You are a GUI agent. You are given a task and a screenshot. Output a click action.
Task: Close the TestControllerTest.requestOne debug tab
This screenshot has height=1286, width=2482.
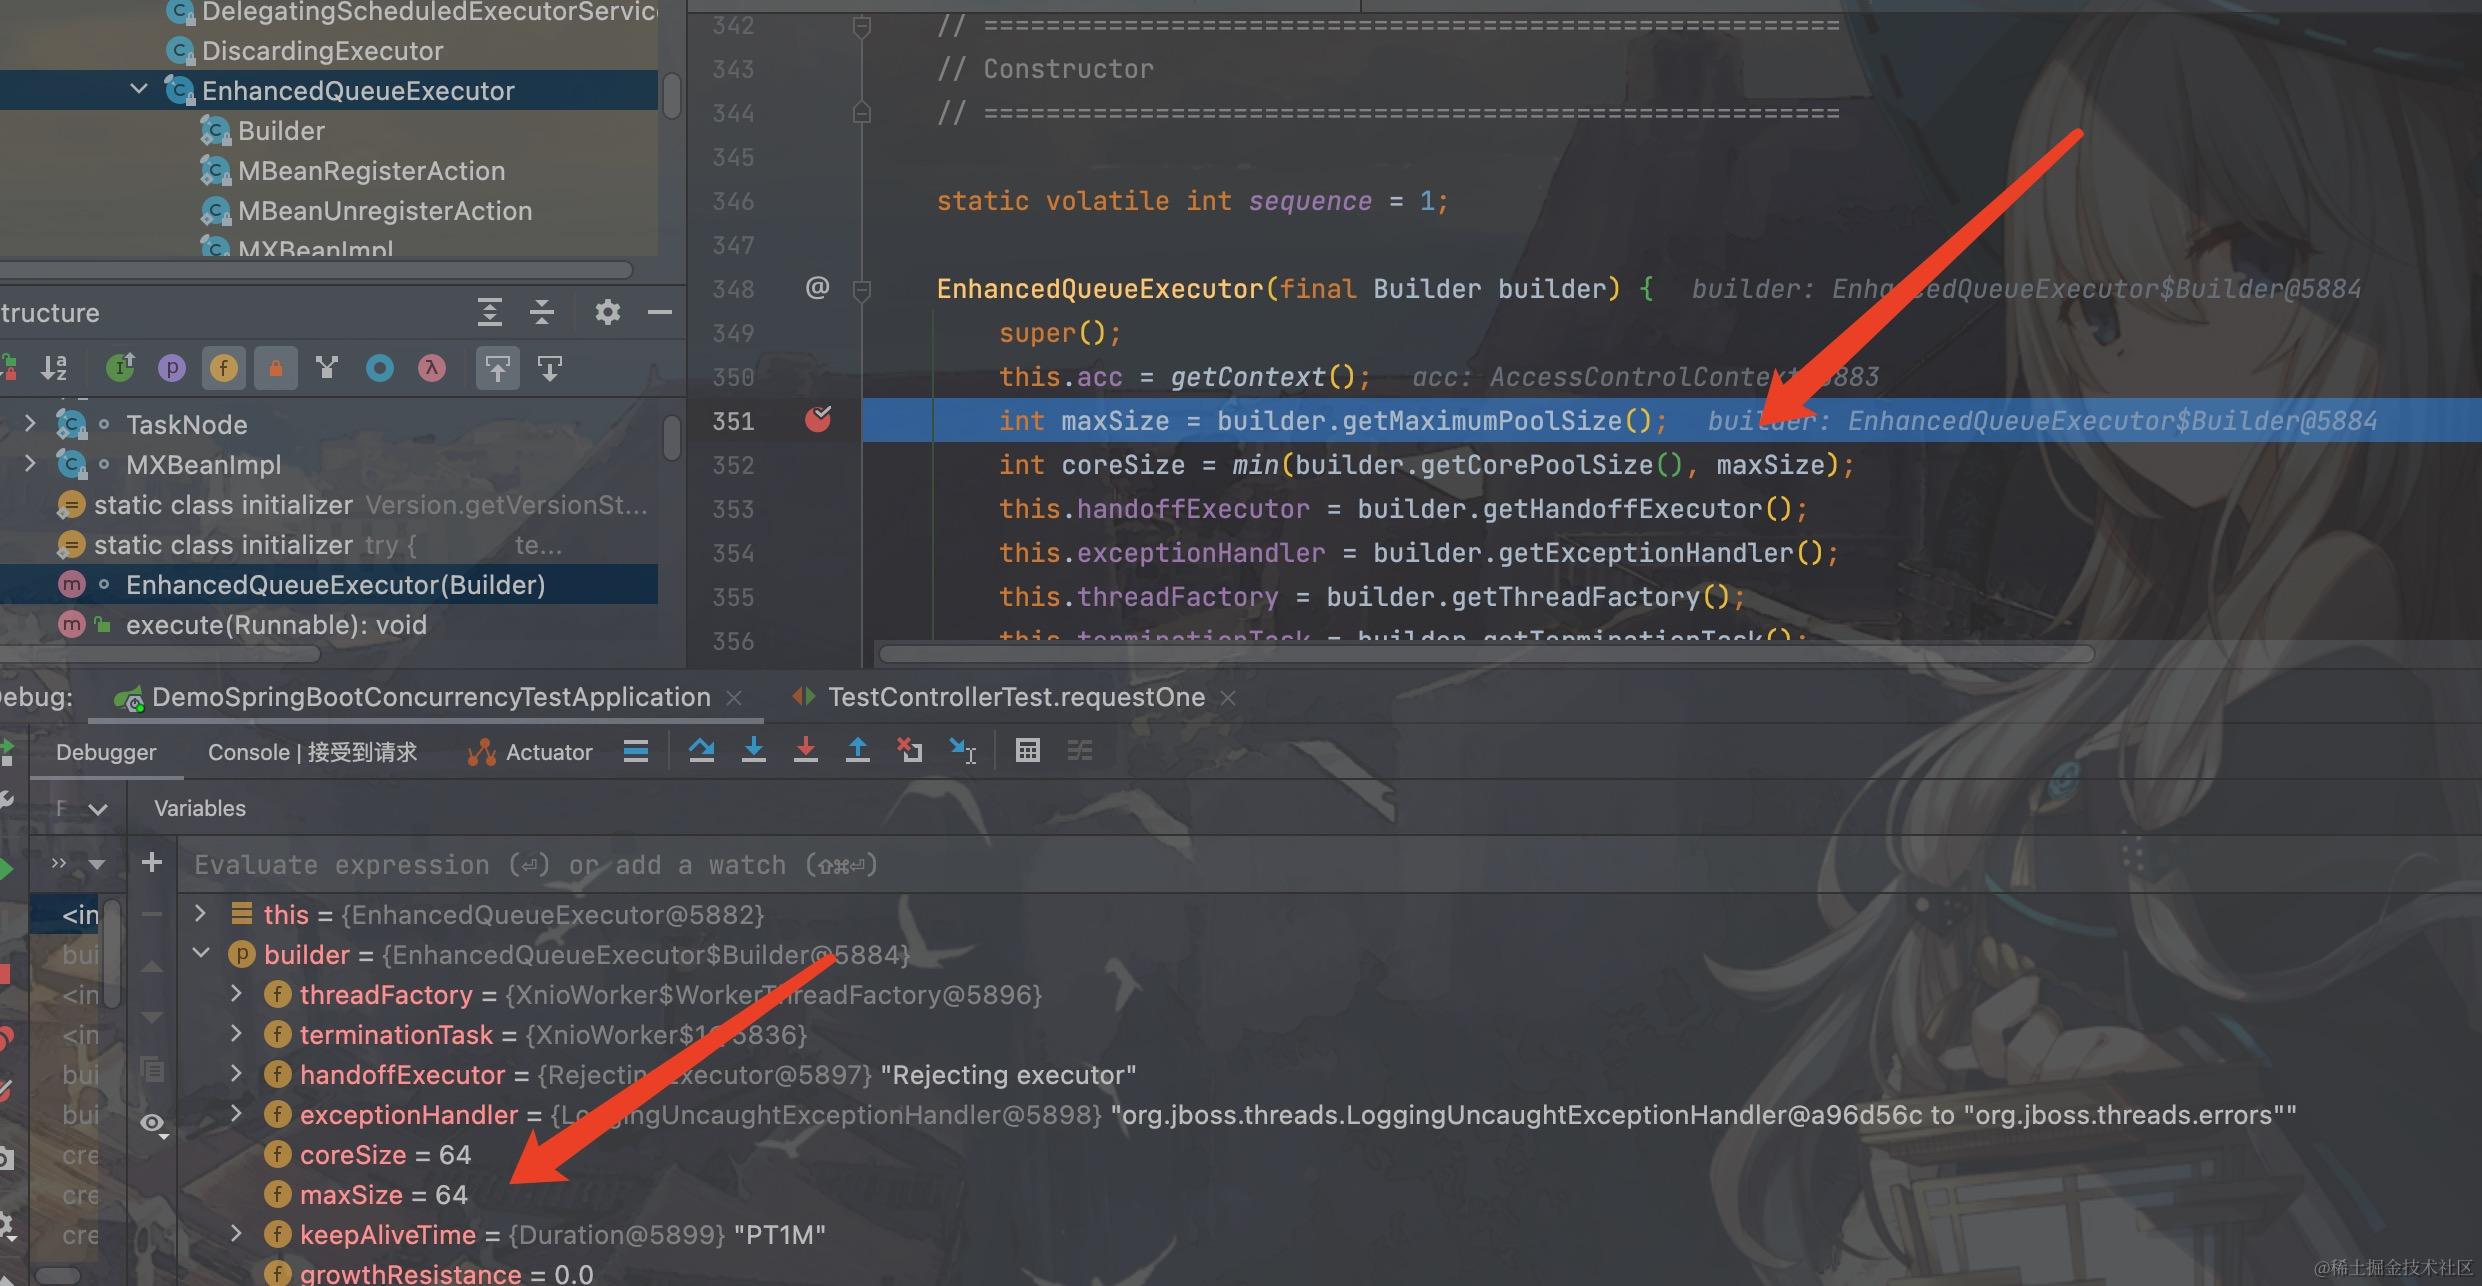click(1228, 698)
